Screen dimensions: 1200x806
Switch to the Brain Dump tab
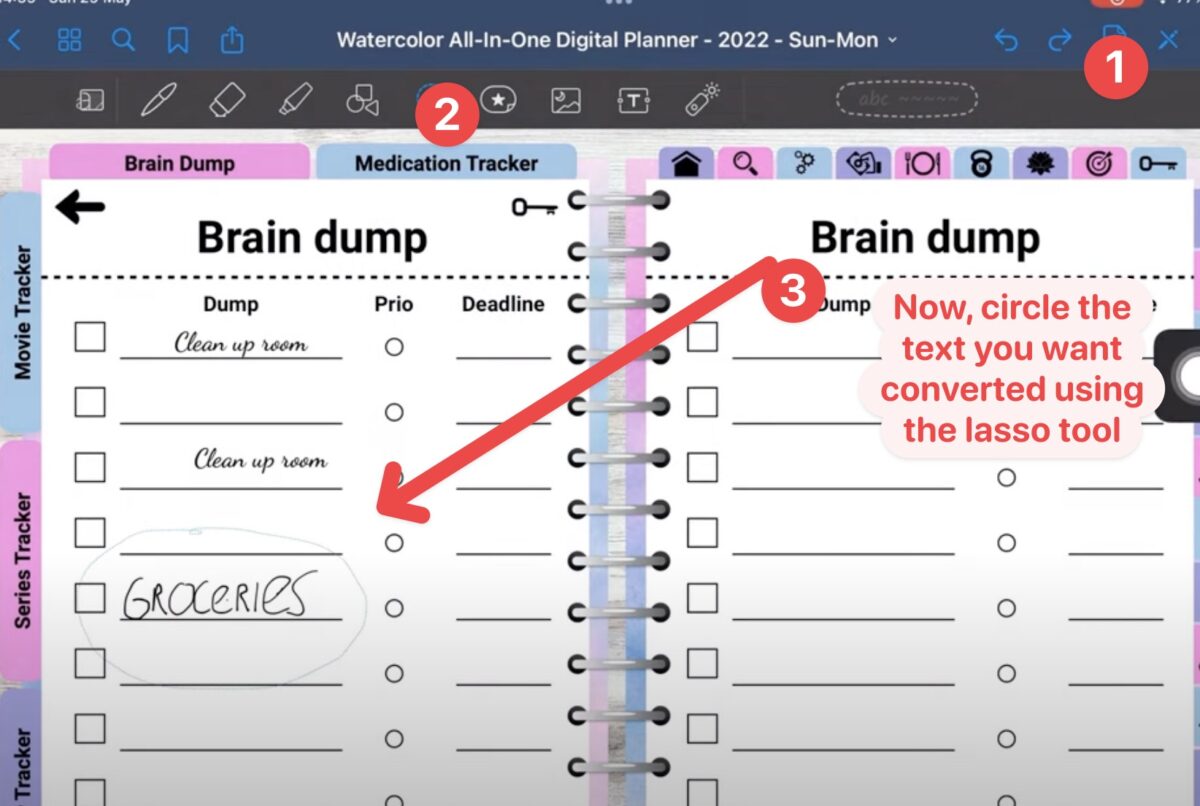pyautogui.click(x=179, y=163)
